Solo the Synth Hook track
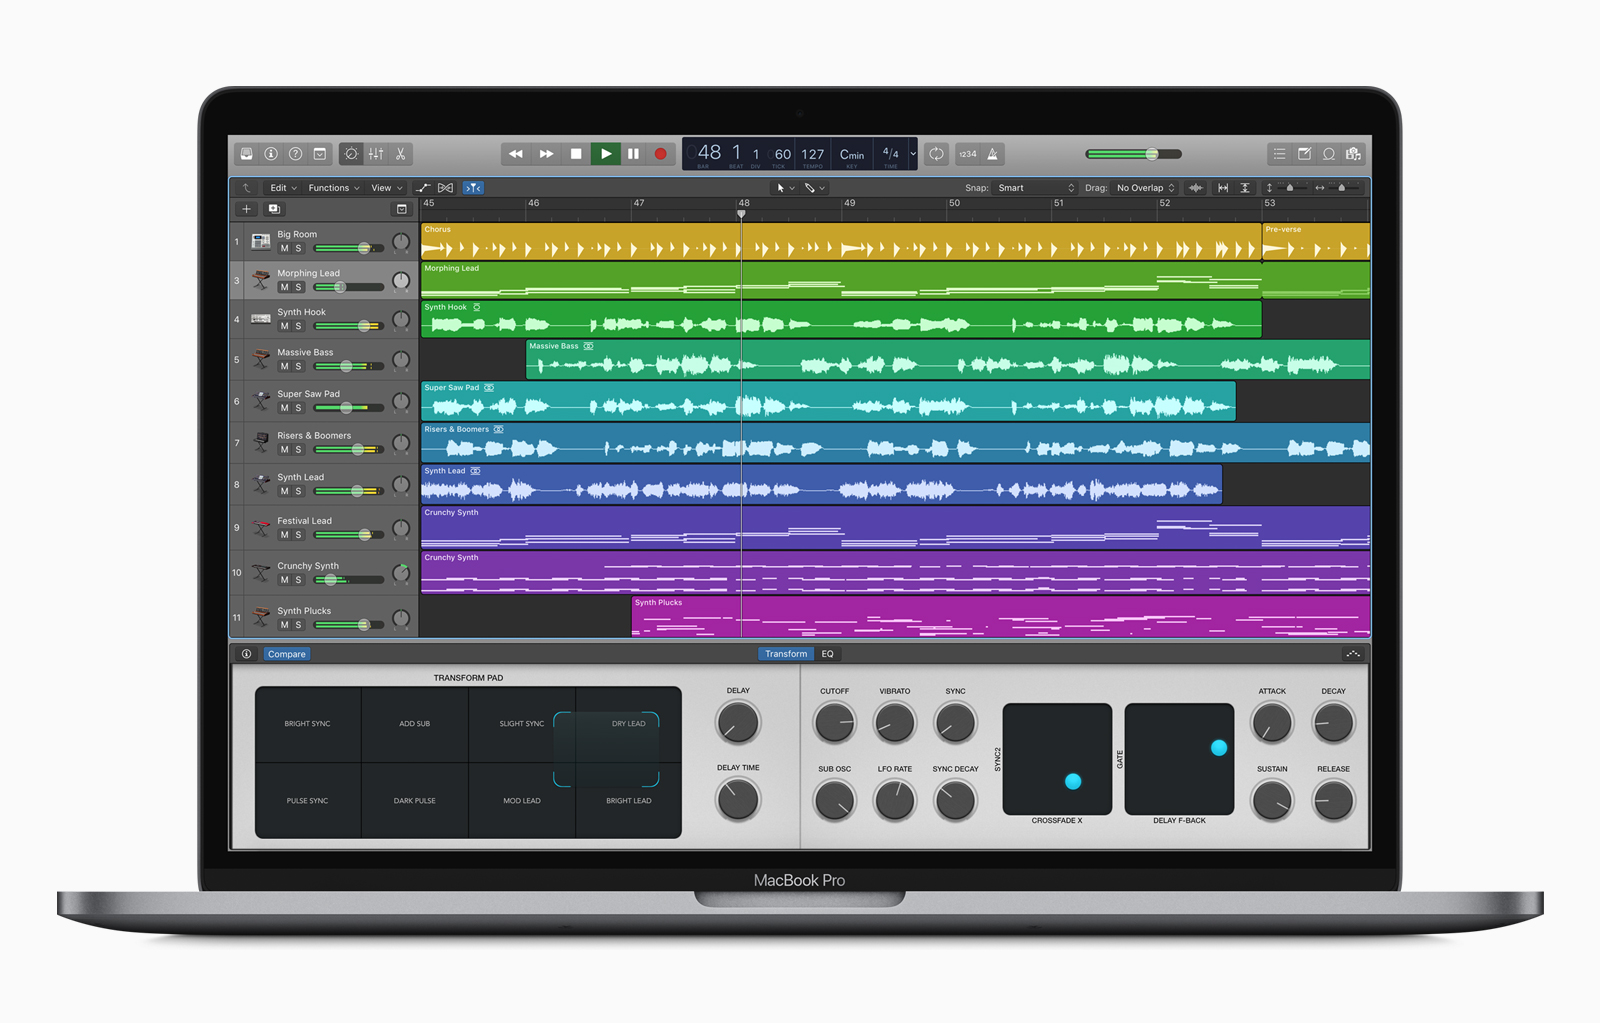 297,325
